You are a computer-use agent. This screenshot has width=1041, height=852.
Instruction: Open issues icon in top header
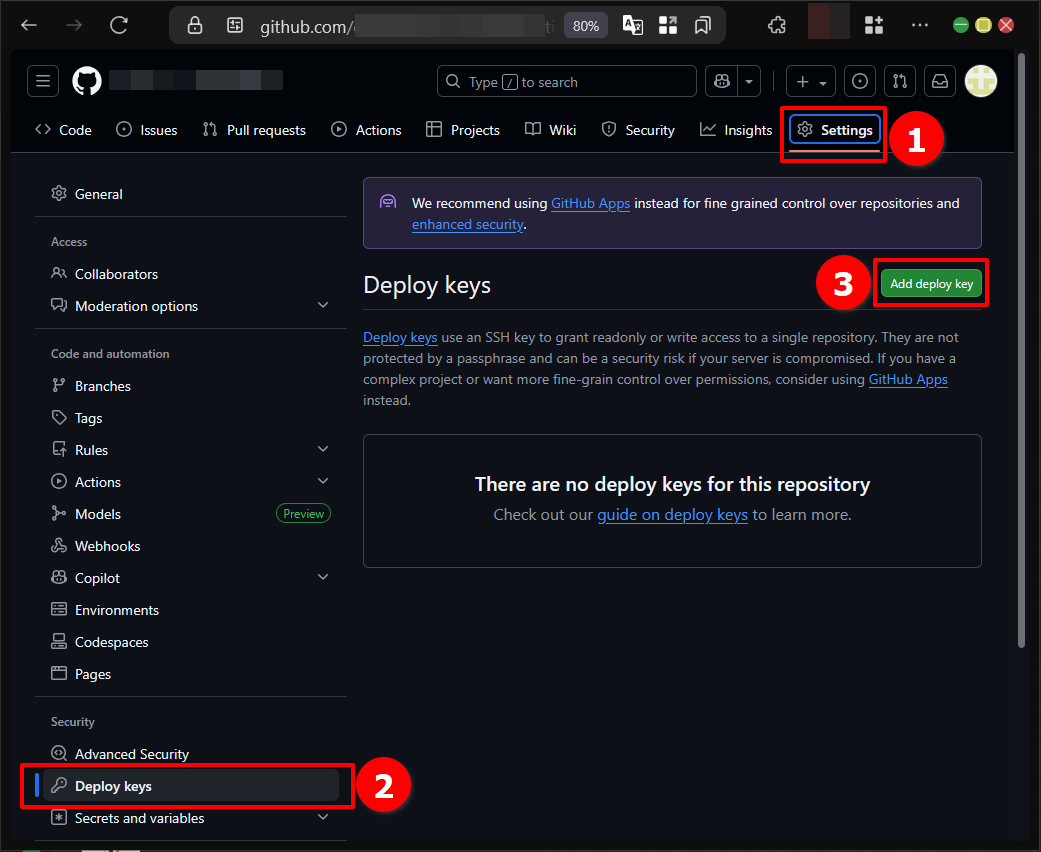861,82
